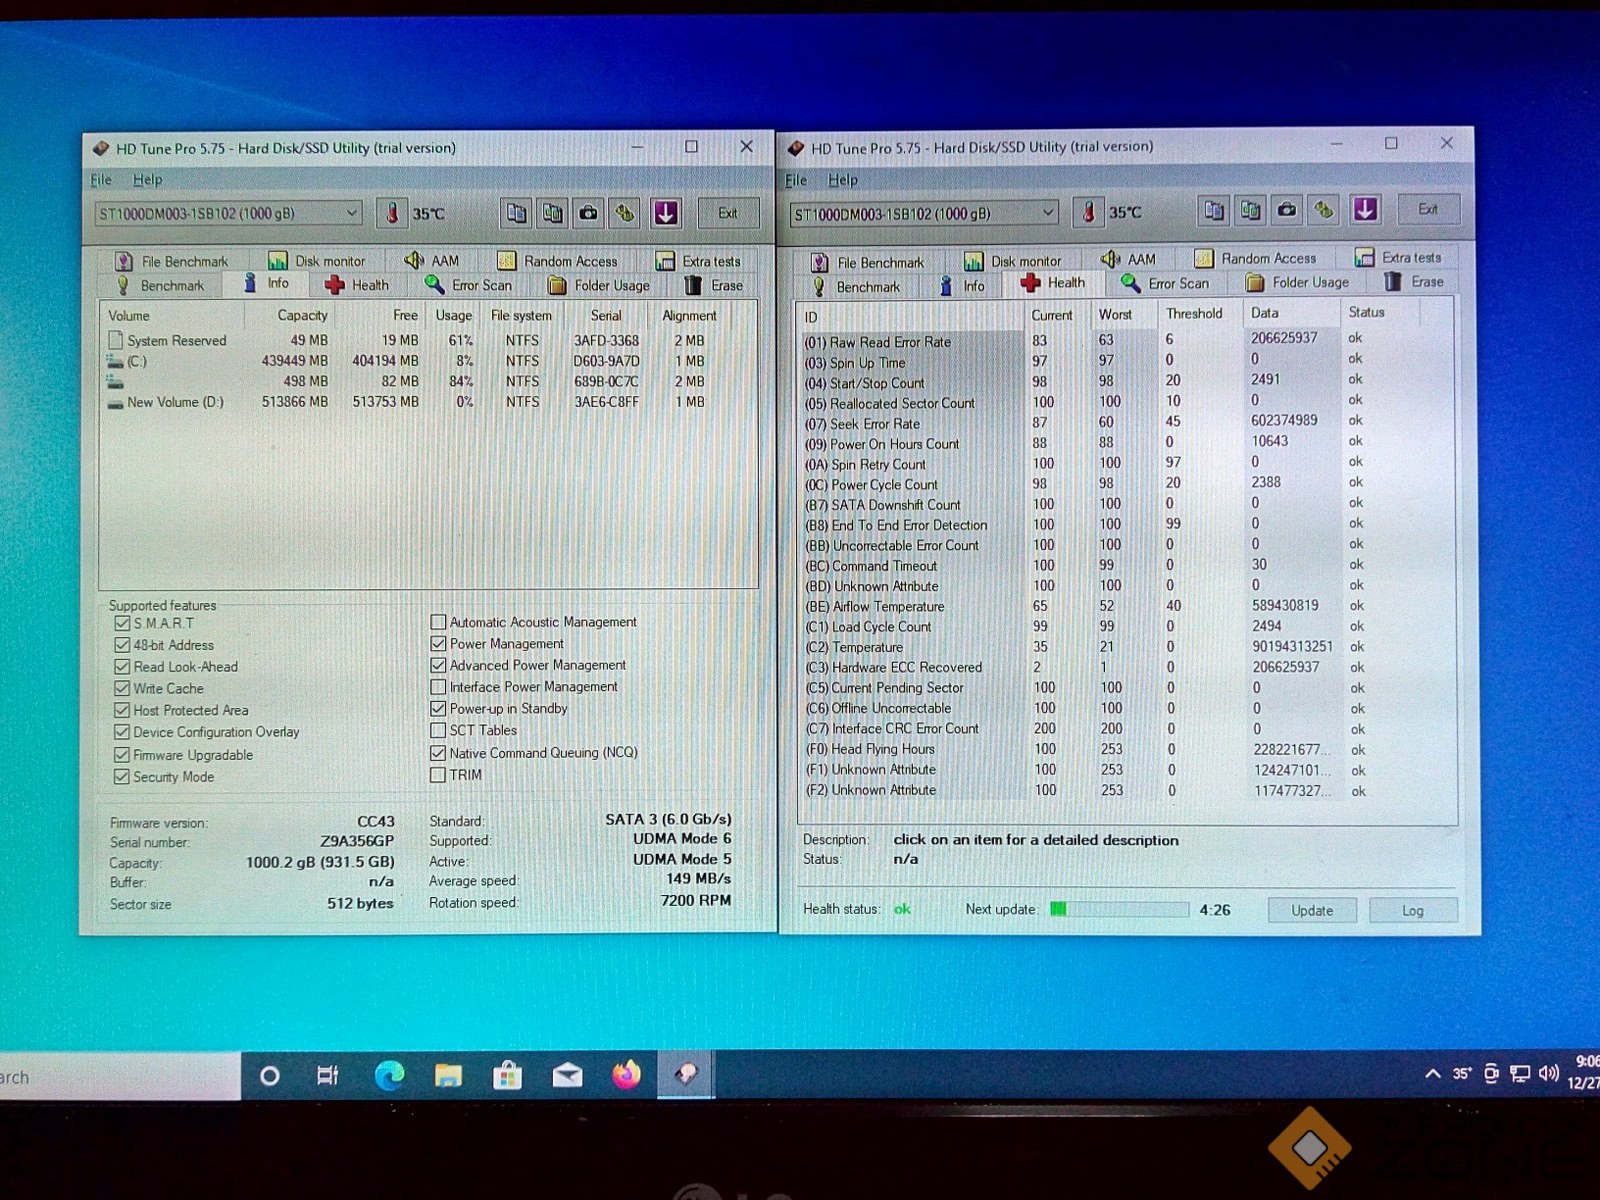
Task: Open Microsoft Store from taskbar
Action: 507,1076
